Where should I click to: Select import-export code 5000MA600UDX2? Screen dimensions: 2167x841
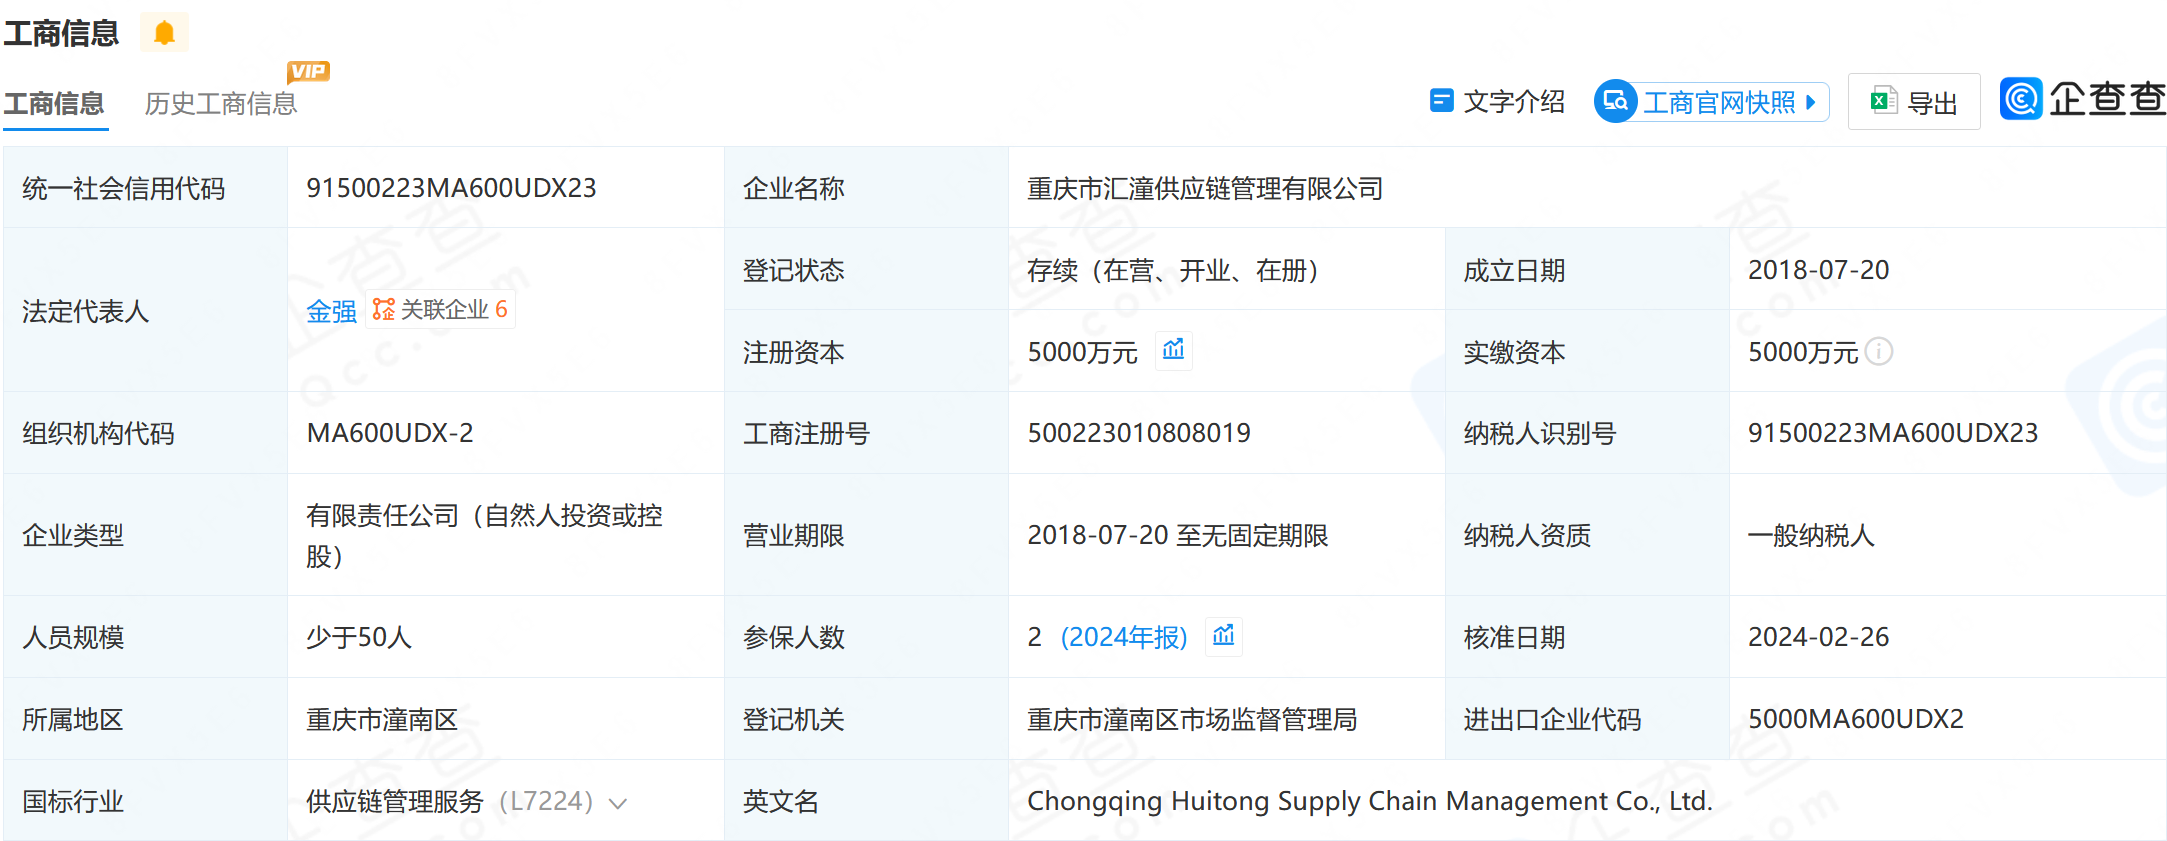click(1856, 719)
